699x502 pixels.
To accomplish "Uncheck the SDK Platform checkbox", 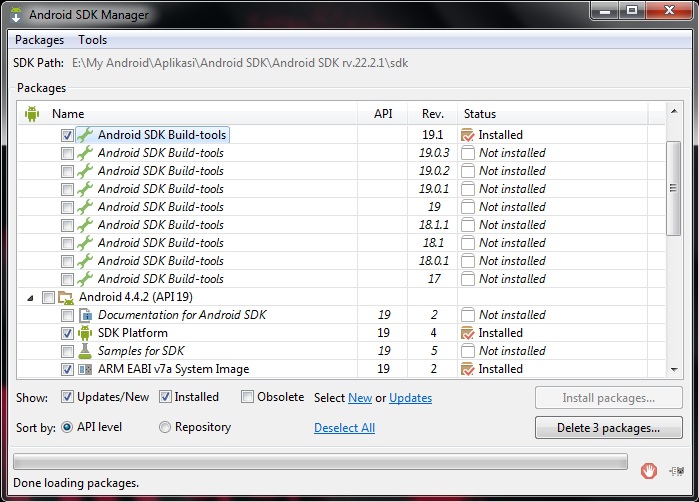I will [x=67, y=333].
